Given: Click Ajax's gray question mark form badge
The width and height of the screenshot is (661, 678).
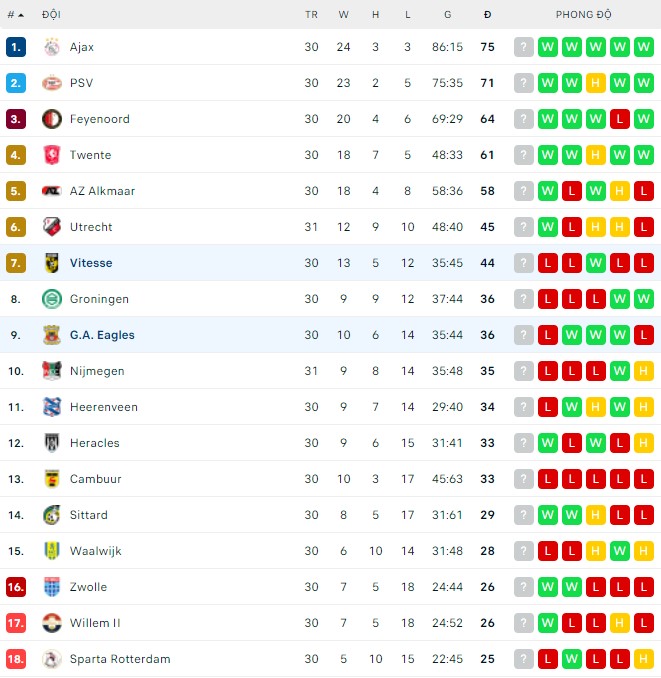Looking at the screenshot, I should pyautogui.click(x=524, y=47).
